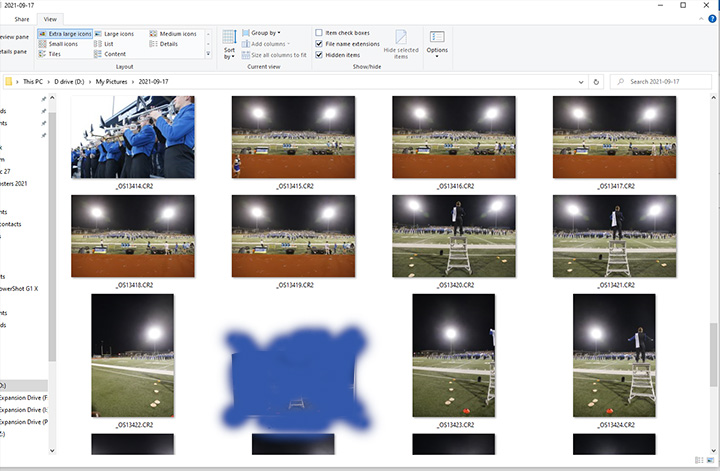Click in the Search 2021-09-17 field
The width and height of the screenshot is (720, 471).
[x=662, y=82]
